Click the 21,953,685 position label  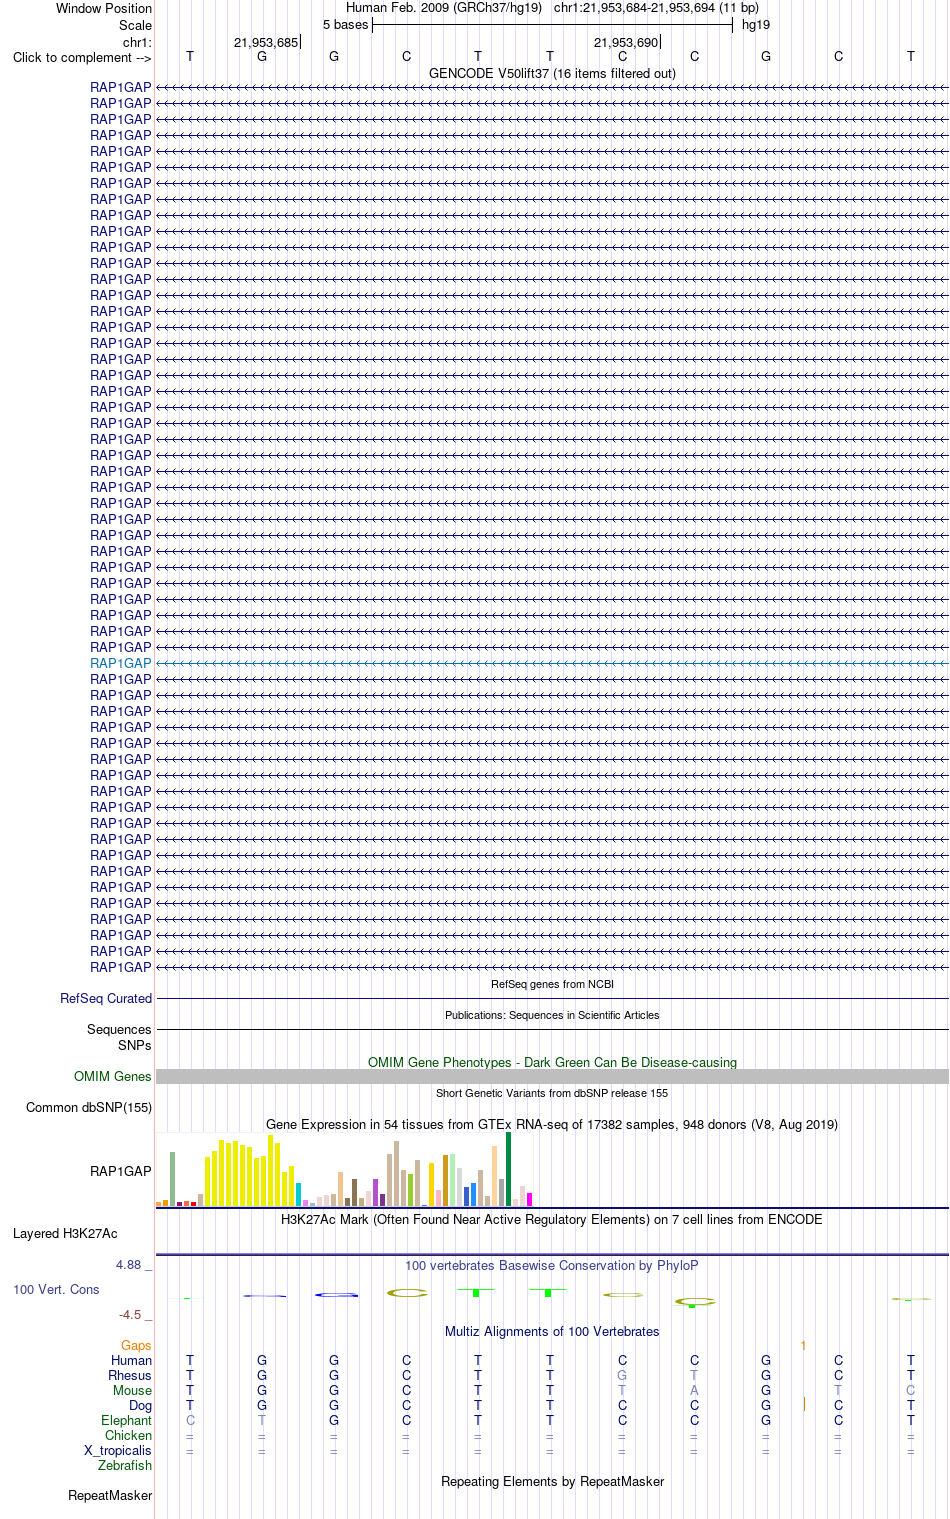[266, 42]
